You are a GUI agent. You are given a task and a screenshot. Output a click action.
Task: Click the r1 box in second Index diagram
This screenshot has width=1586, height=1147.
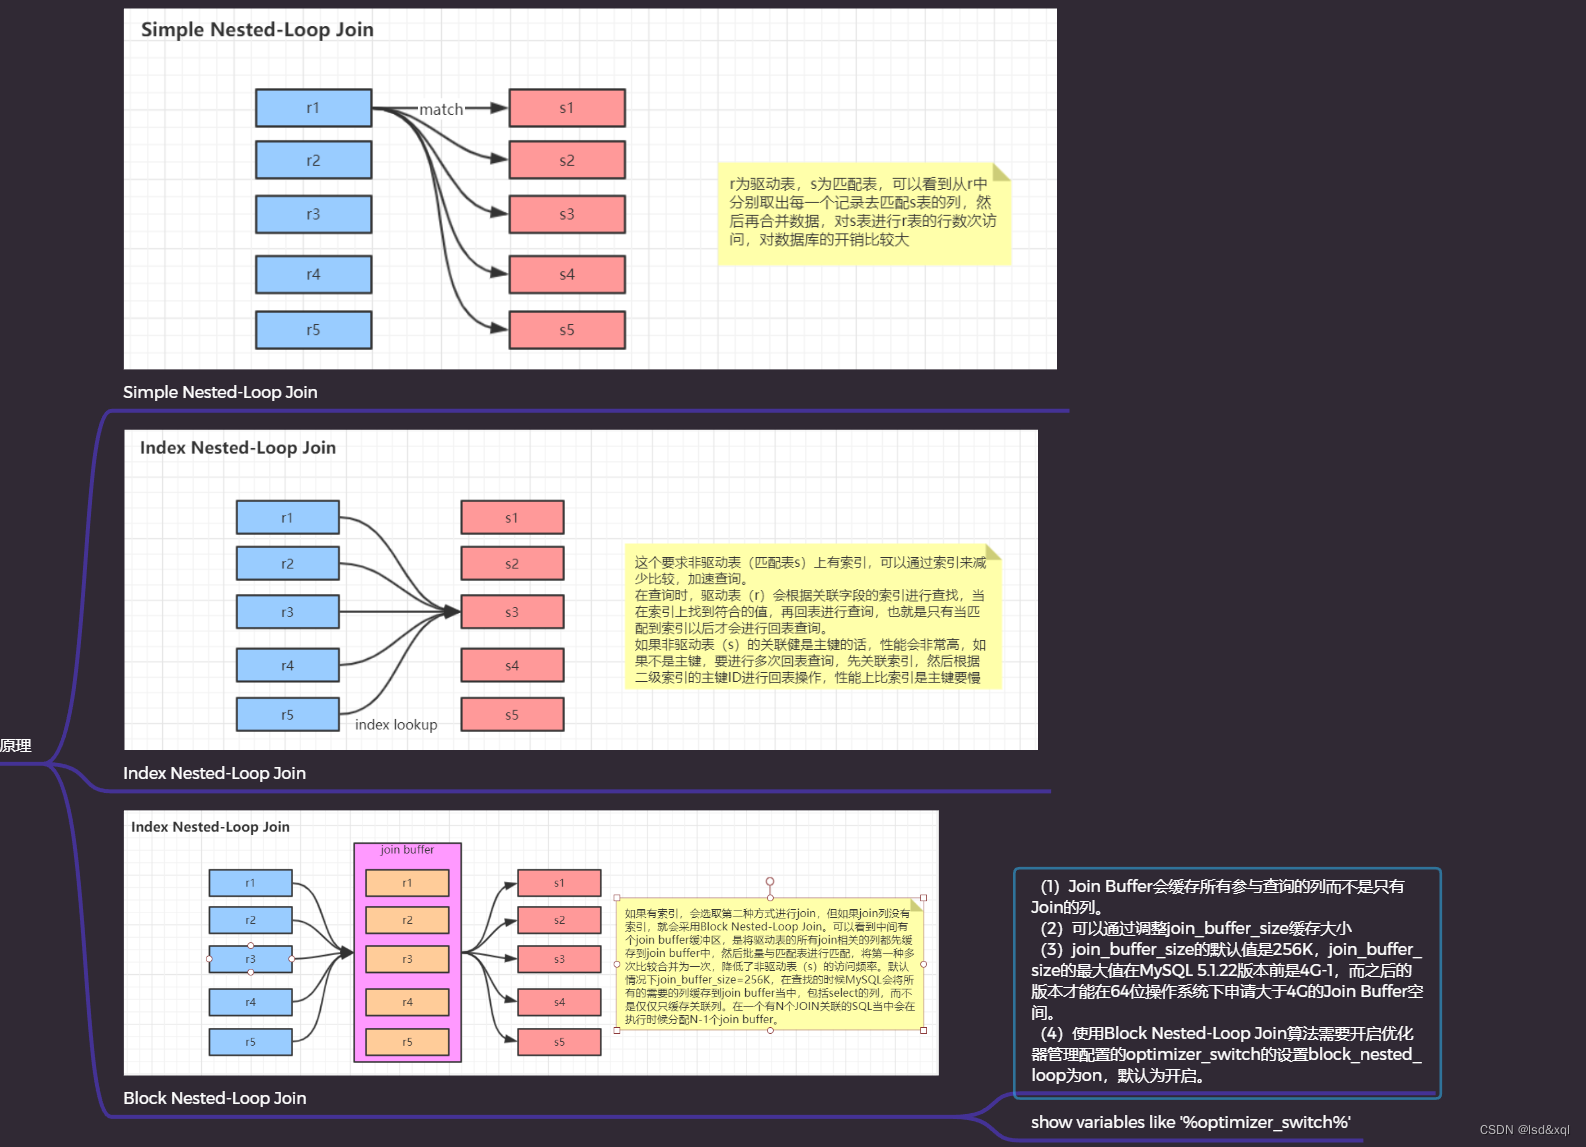(x=288, y=518)
